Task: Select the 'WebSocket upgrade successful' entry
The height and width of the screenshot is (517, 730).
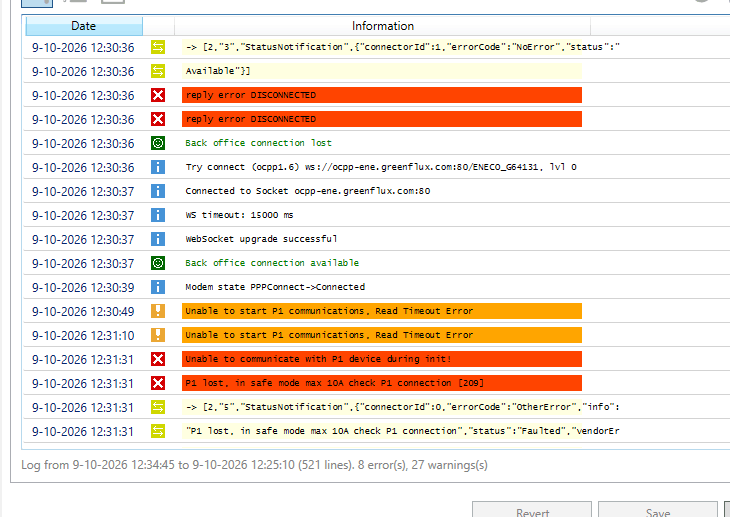Action: pyautogui.click(x=261, y=239)
